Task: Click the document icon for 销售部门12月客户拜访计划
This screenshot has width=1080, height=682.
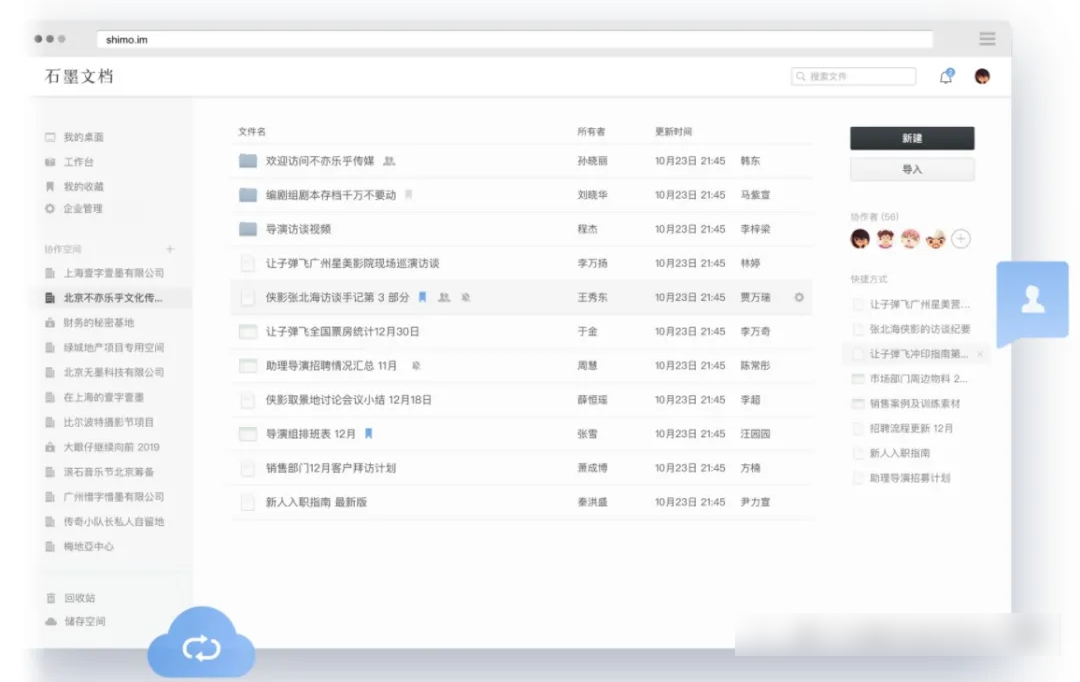Action: [248, 468]
